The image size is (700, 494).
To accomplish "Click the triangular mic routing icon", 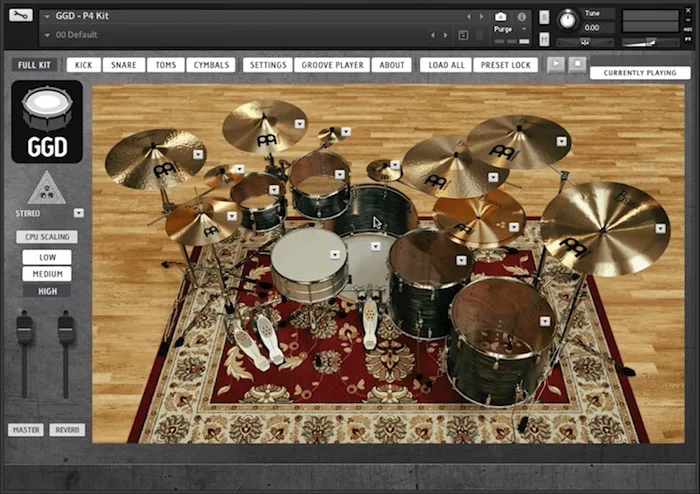I will [46, 188].
